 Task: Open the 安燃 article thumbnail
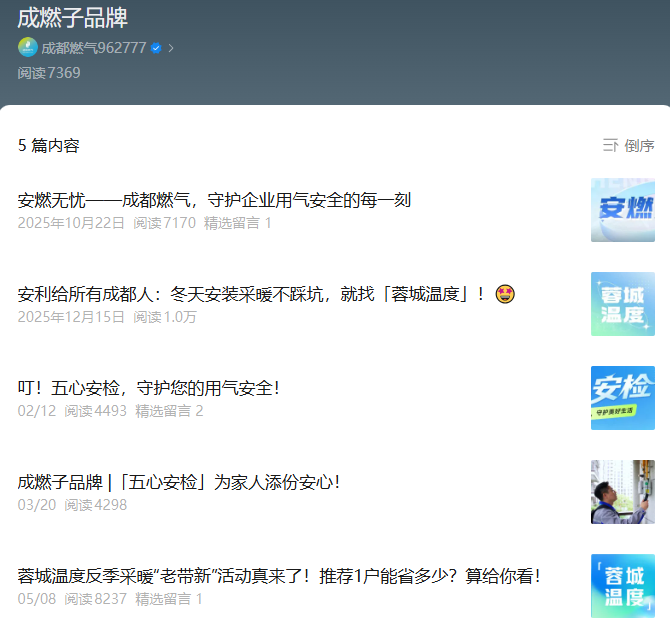(x=623, y=210)
